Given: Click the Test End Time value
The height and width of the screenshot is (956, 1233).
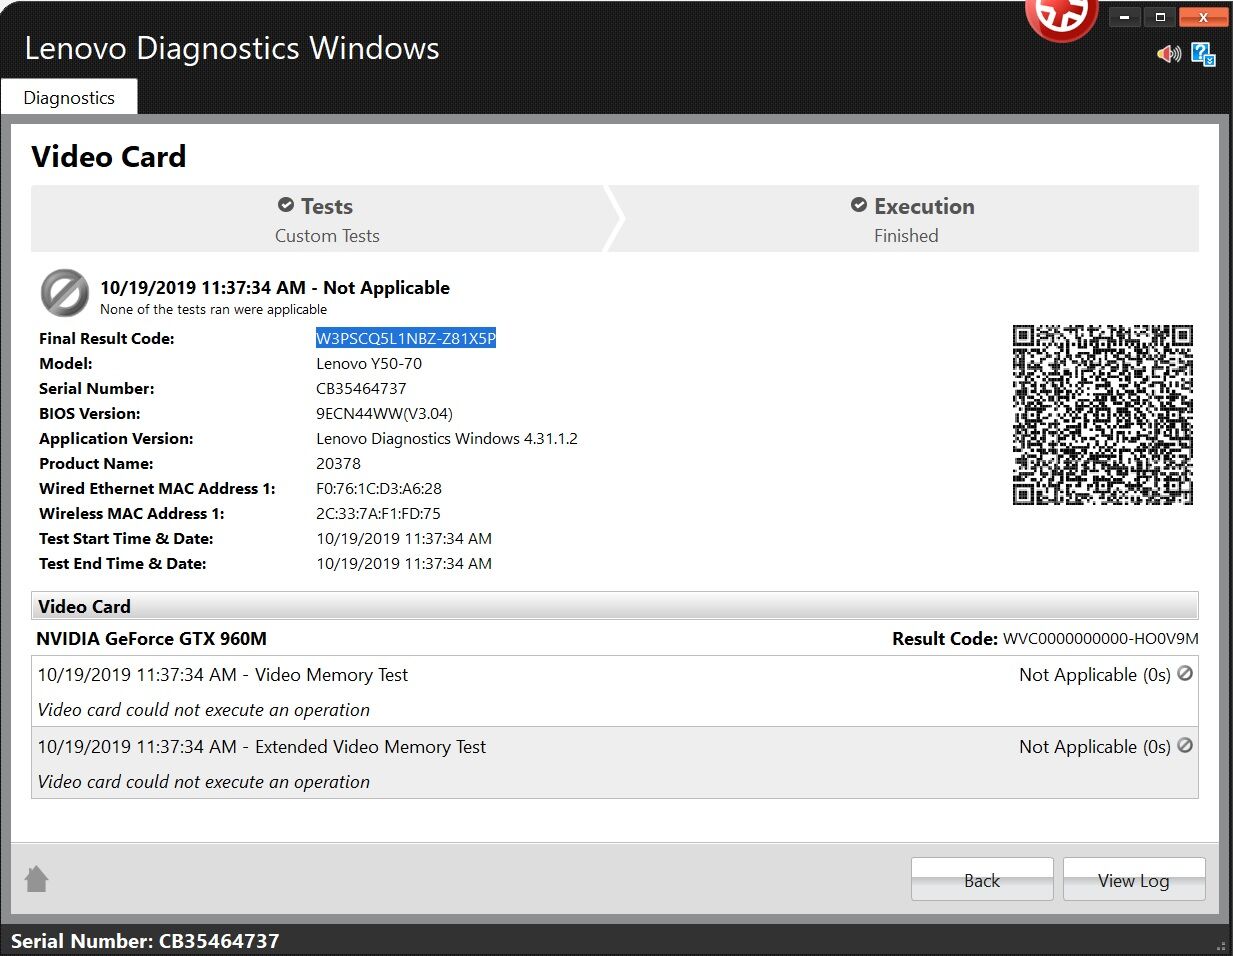Looking at the screenshot, I should point(404,563).
